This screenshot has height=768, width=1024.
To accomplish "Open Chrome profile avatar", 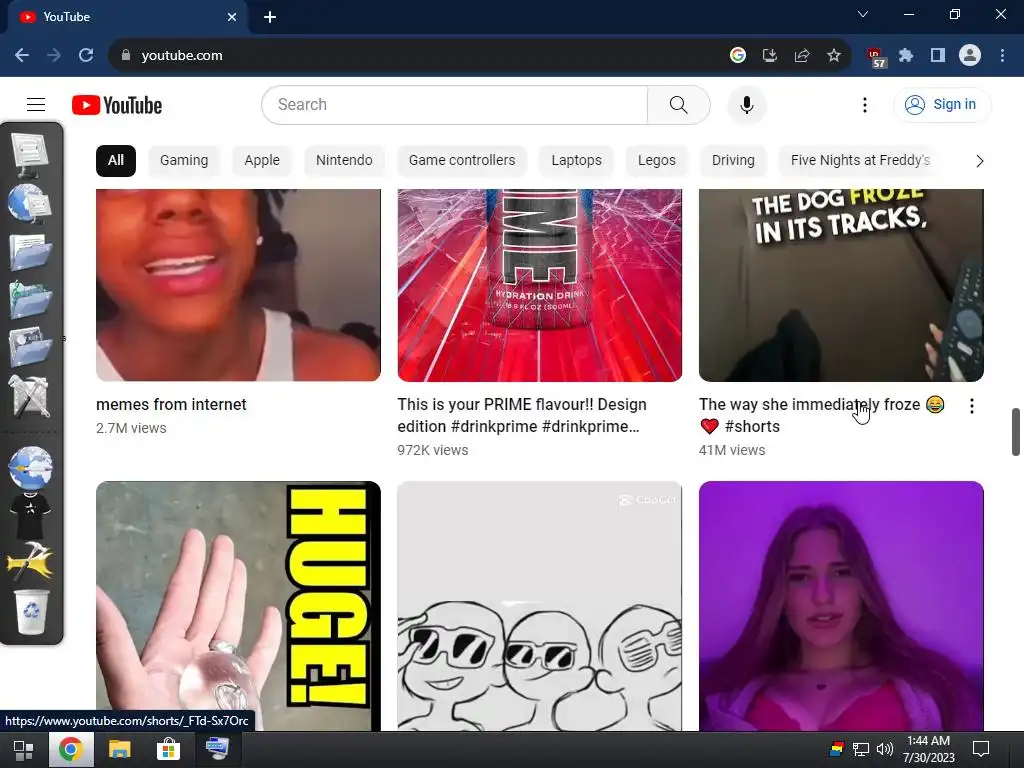I will pyautogui.click(x=970, y=56).
